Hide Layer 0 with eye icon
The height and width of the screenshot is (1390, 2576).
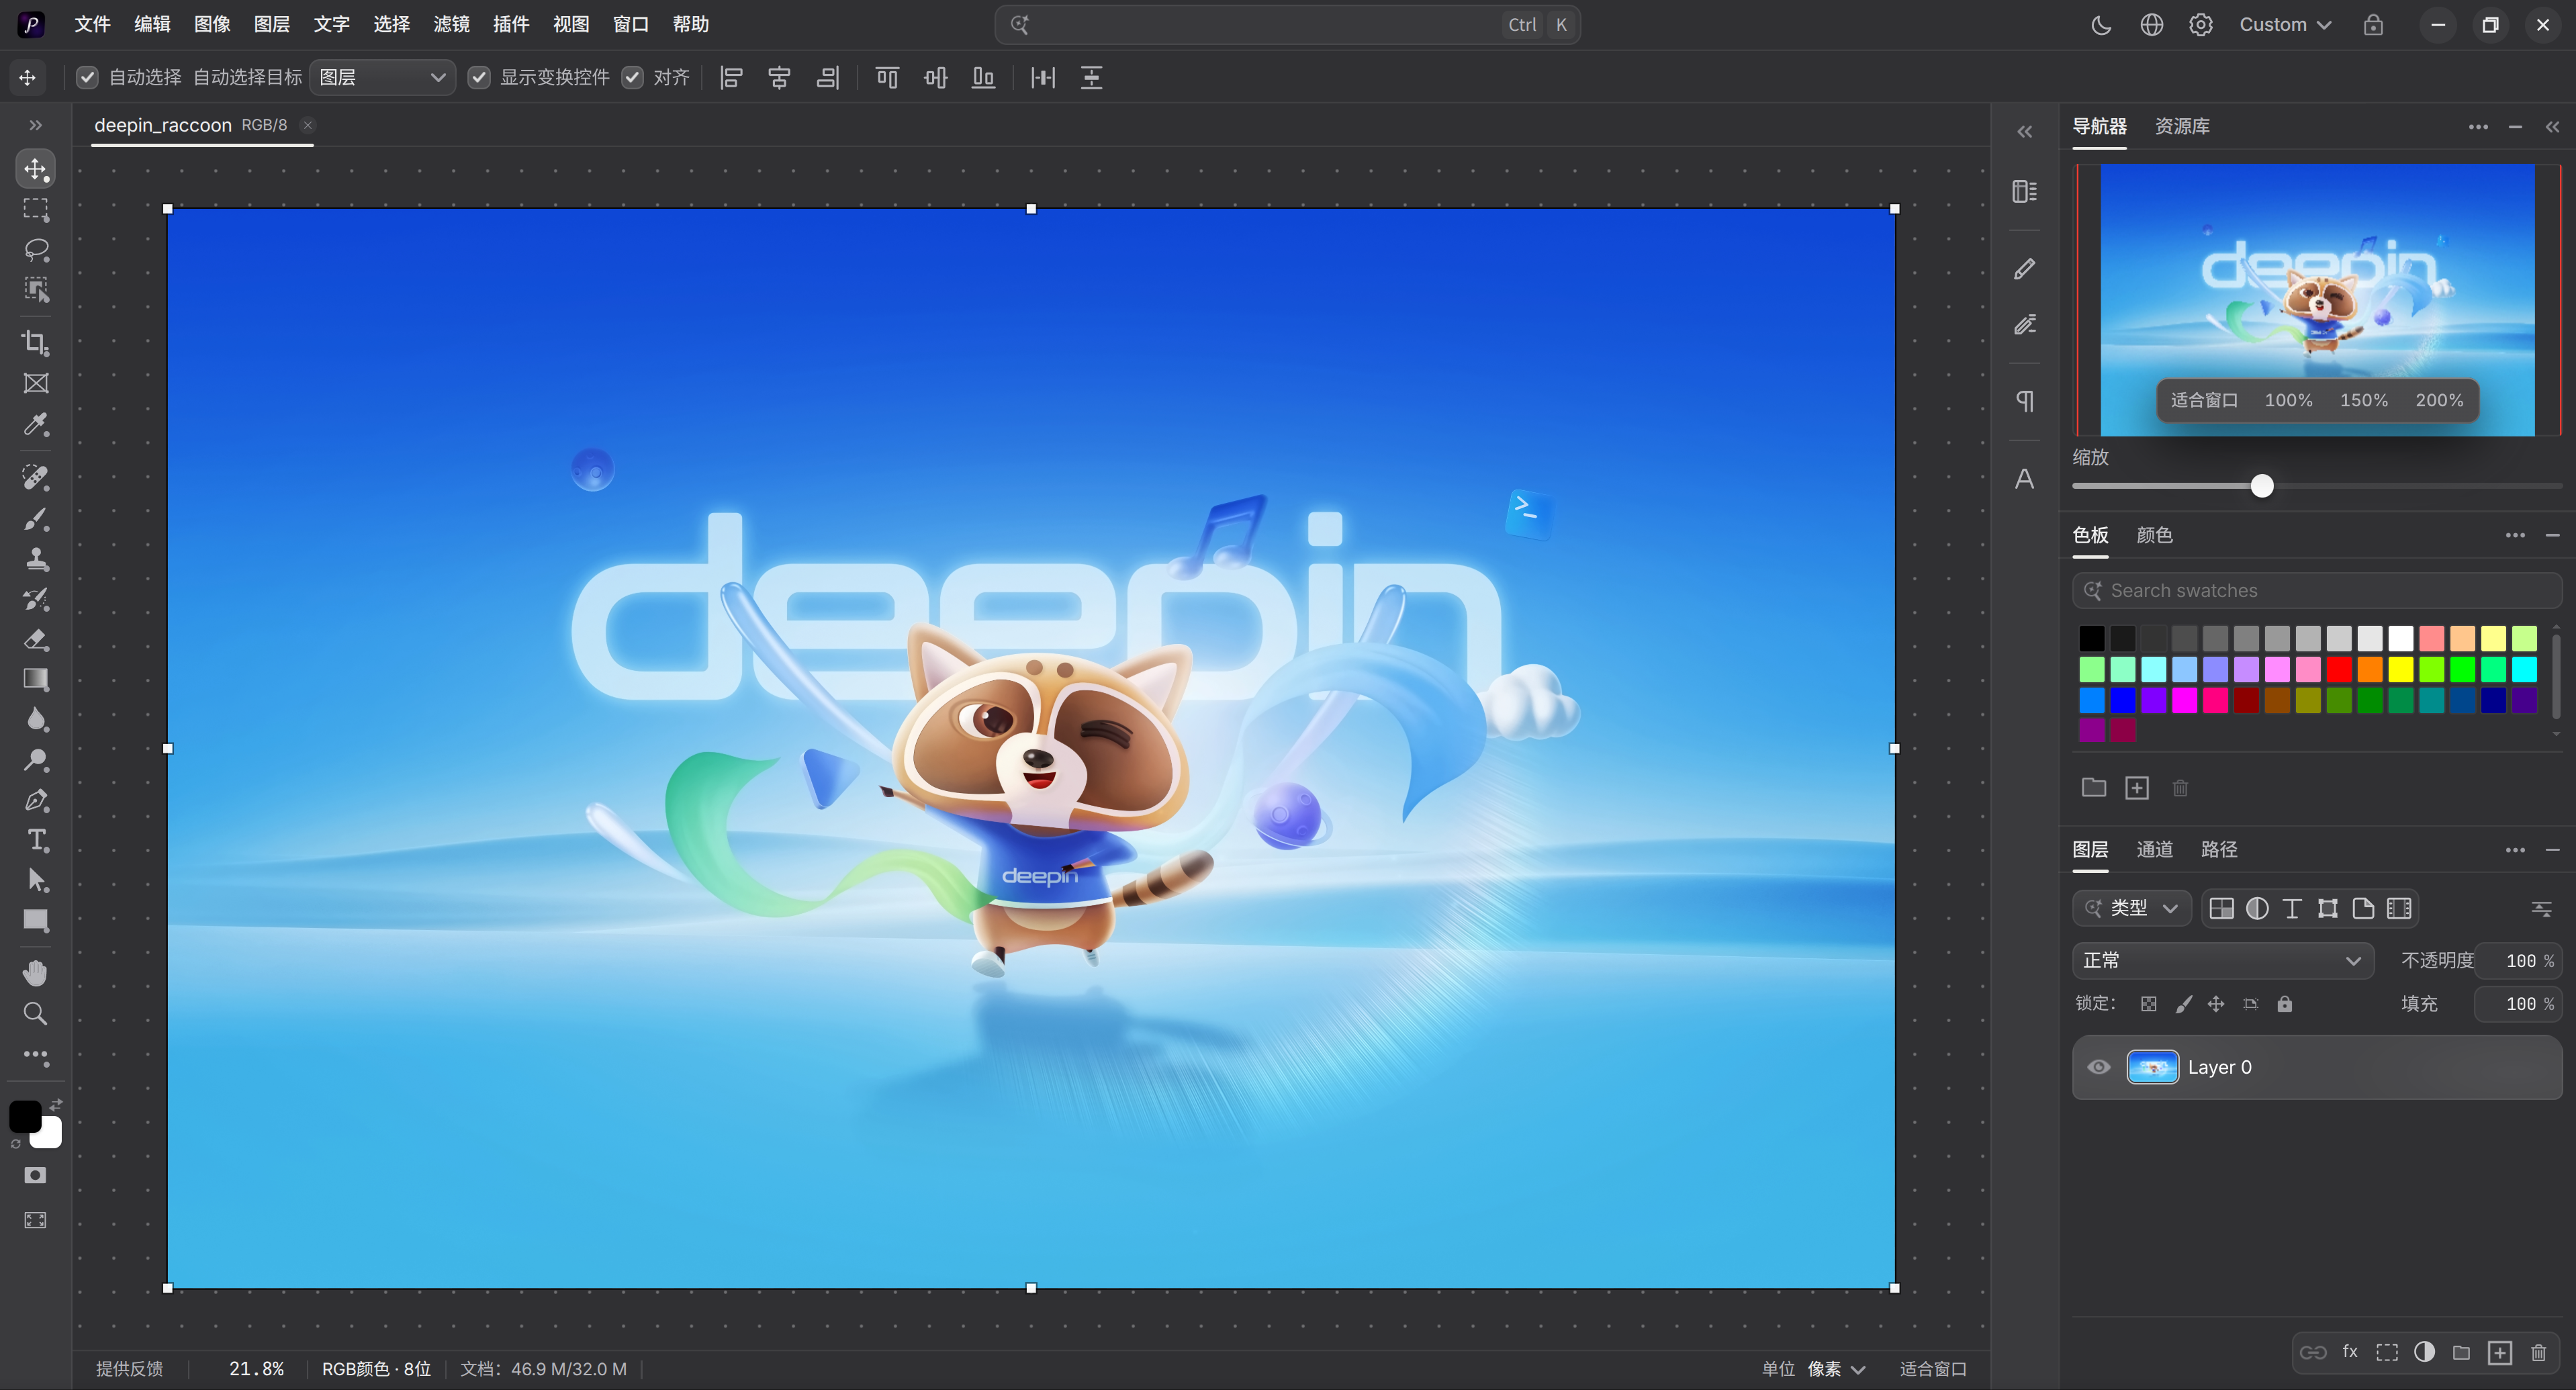[x=2099, y=1067]
